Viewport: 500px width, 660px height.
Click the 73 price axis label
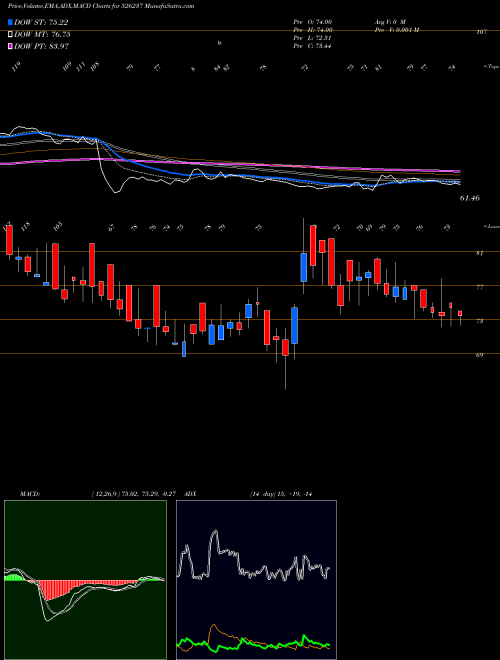(479, 321)
